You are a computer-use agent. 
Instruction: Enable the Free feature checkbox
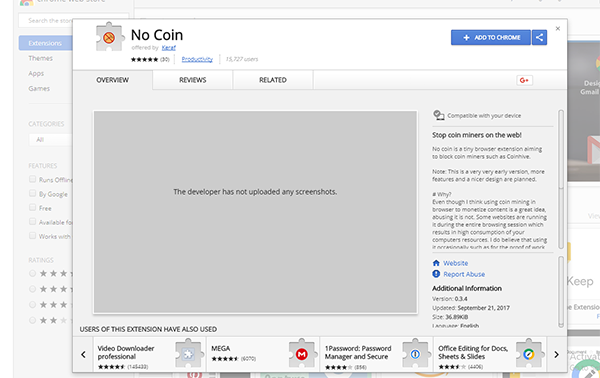point(33,207)
